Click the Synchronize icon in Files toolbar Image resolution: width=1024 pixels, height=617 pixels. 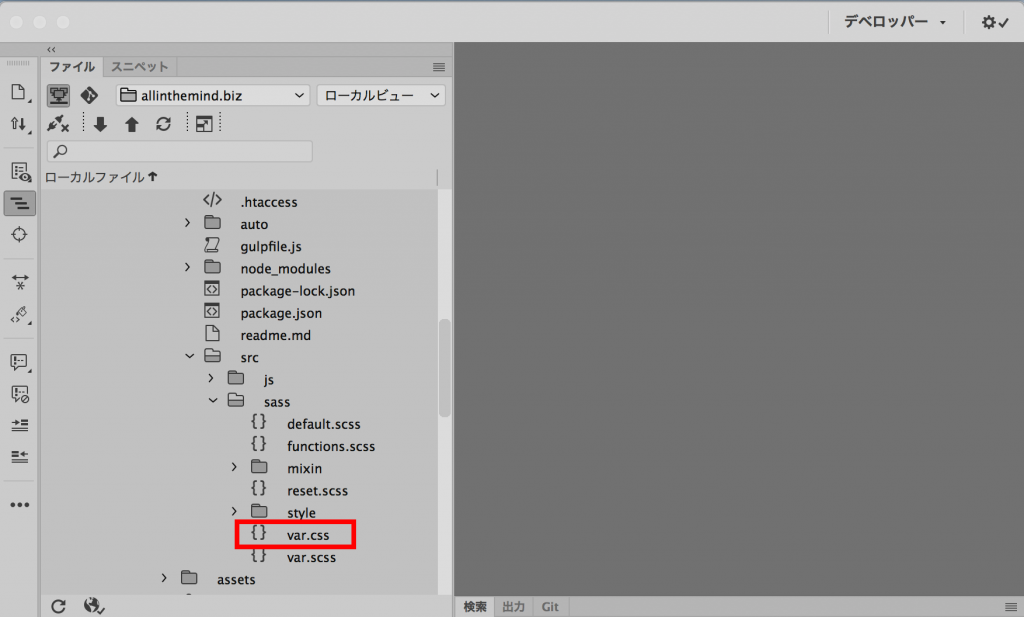click(x=163, y=125)
